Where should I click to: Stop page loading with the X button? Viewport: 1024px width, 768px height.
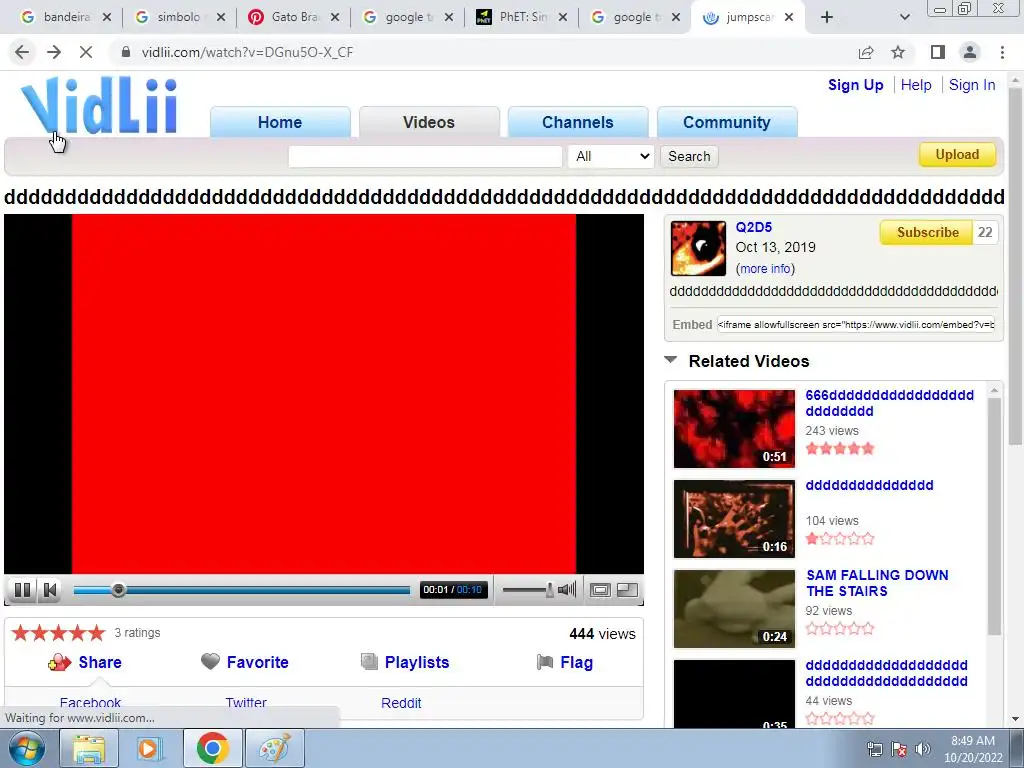coord(86,52)
